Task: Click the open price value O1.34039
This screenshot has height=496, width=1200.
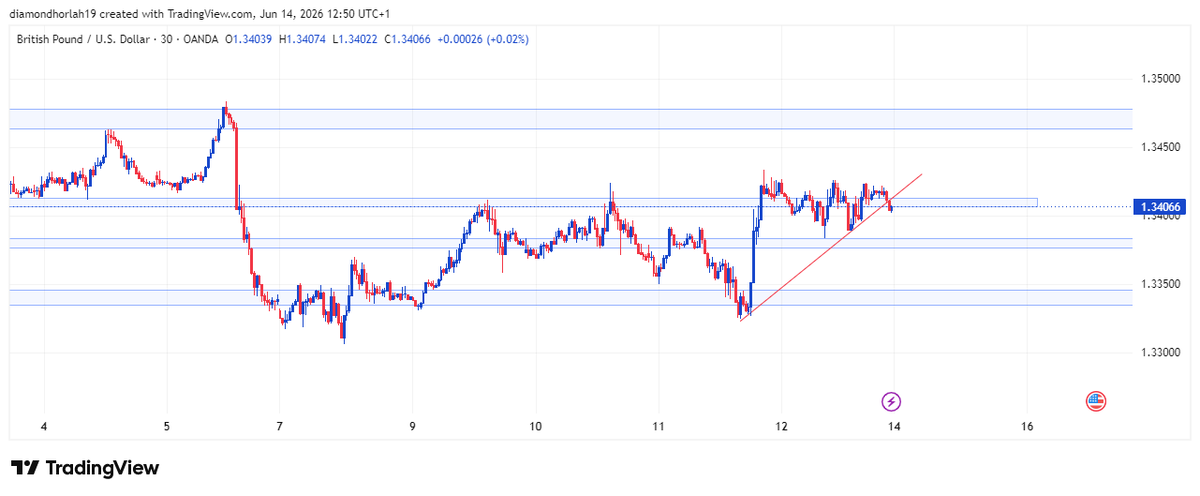Action: (249, 39)
